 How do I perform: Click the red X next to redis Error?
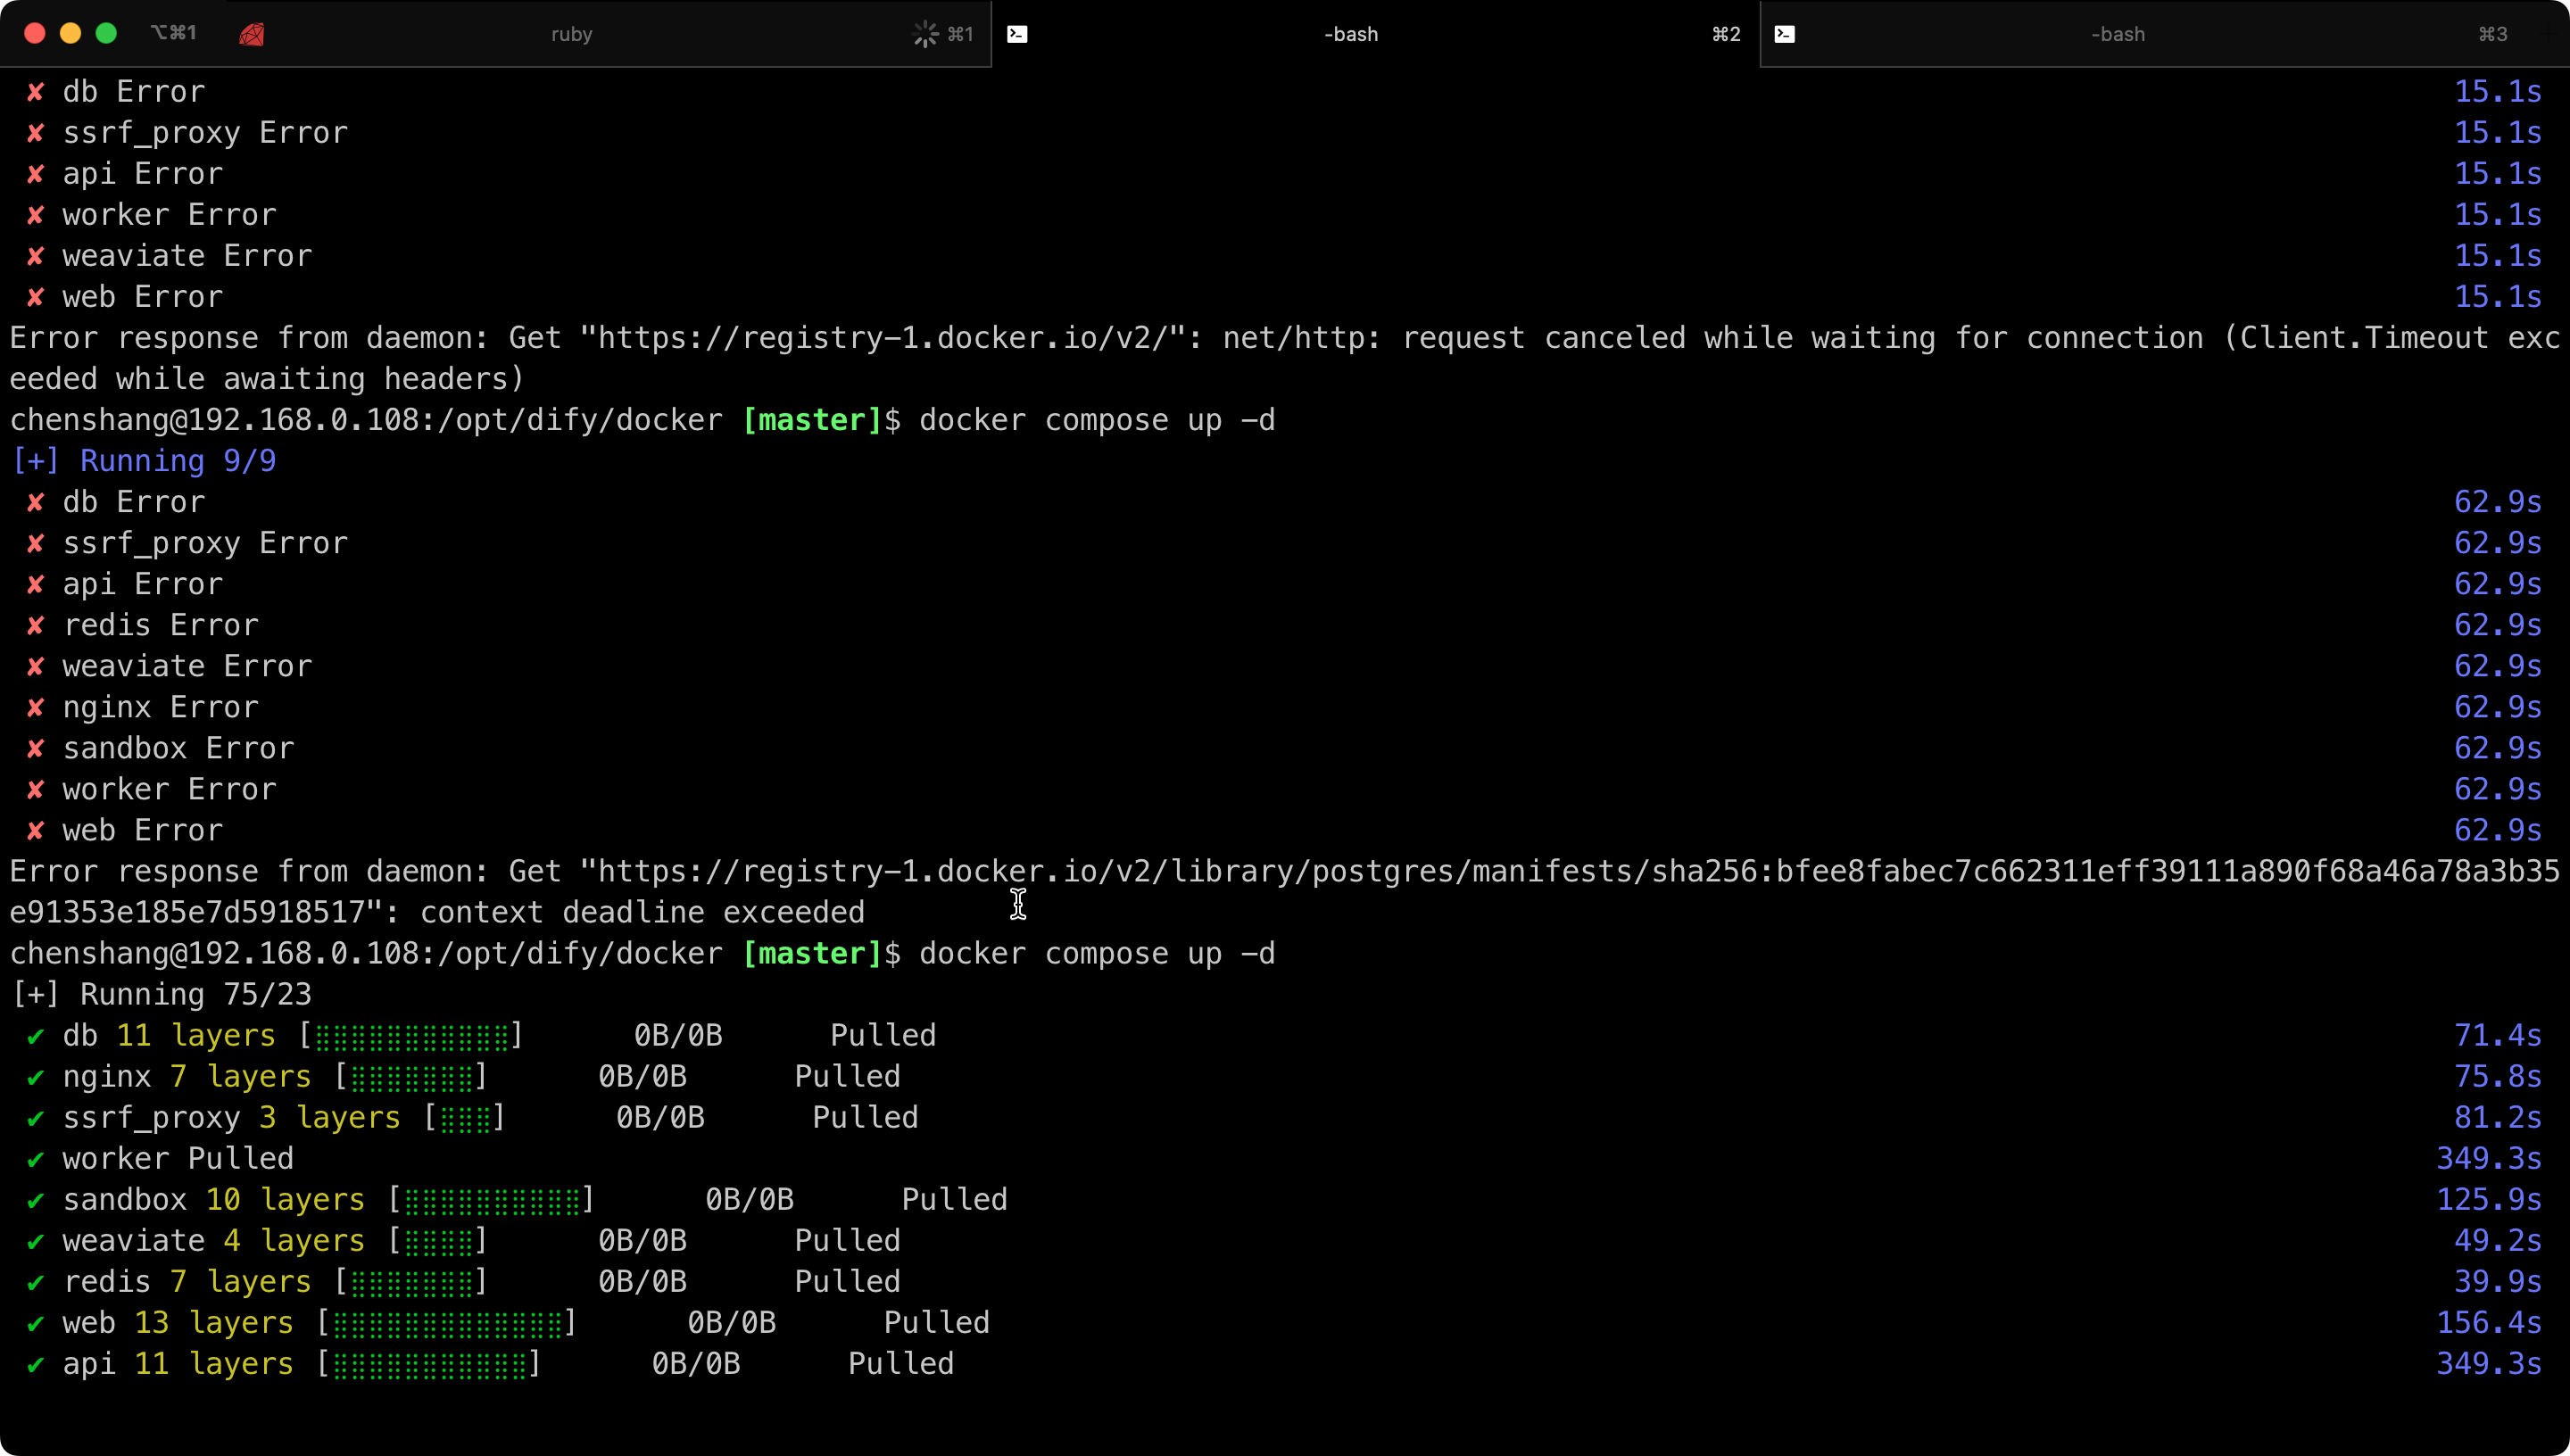coord(36,626)
